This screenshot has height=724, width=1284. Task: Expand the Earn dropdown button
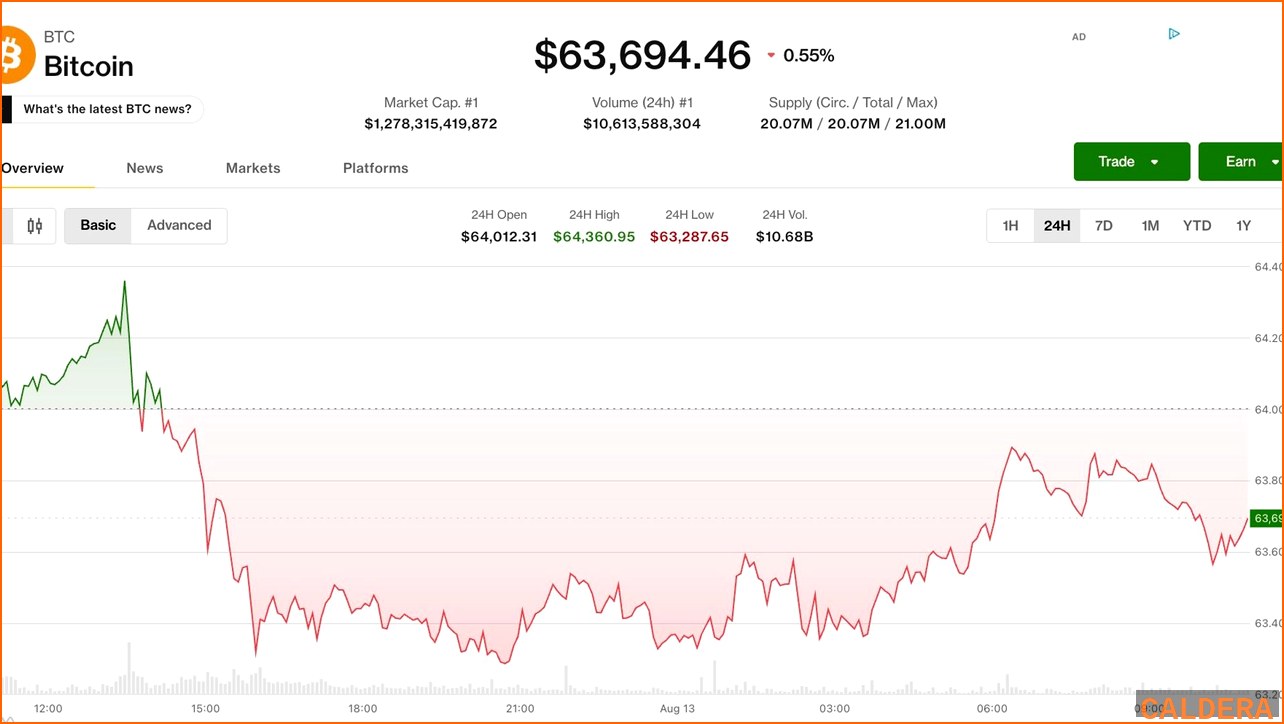coord(1241,162)
